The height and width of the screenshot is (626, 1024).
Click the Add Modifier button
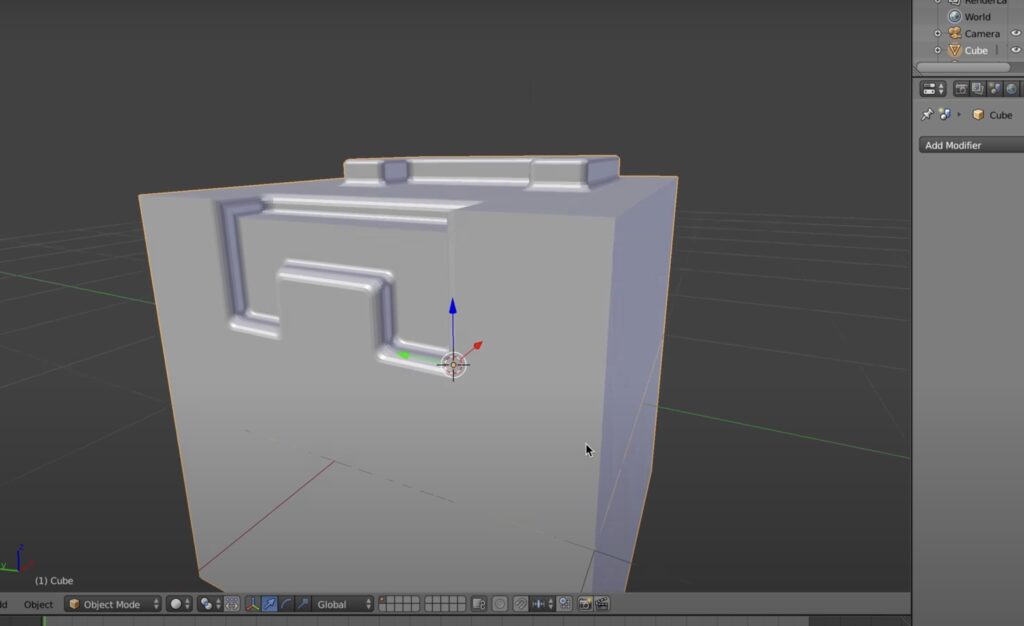[971, 145]
